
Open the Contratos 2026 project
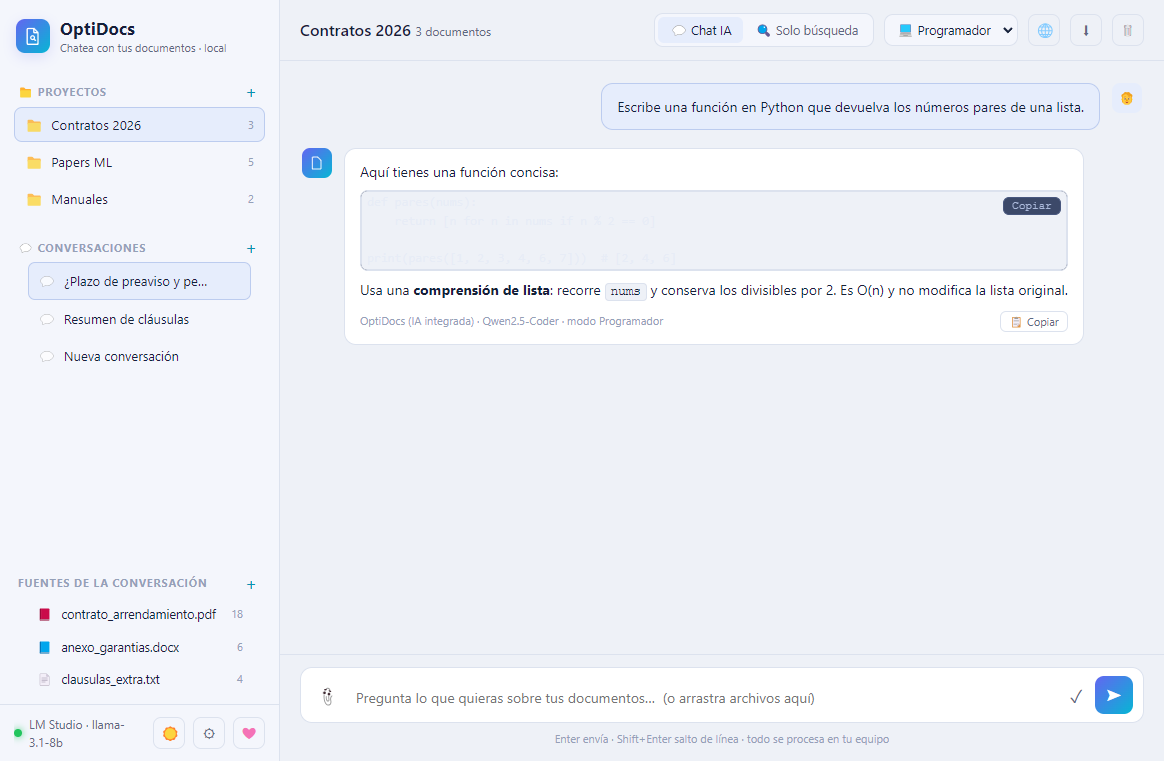[x=140, y=125]
